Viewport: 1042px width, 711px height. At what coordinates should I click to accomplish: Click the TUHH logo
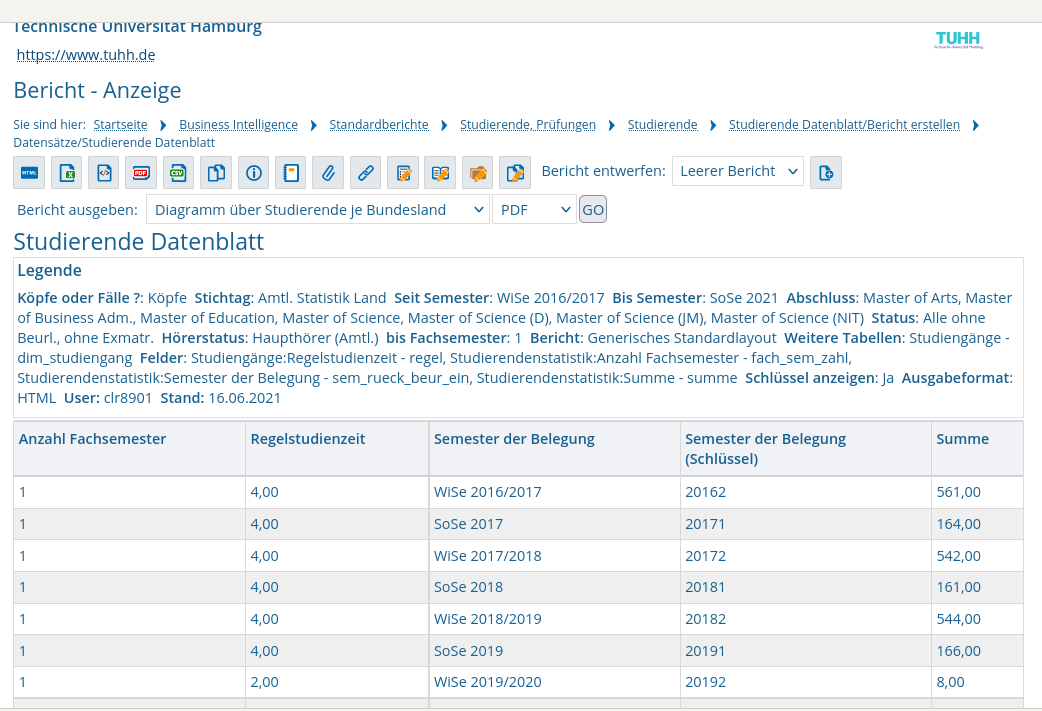pos(958,40)
